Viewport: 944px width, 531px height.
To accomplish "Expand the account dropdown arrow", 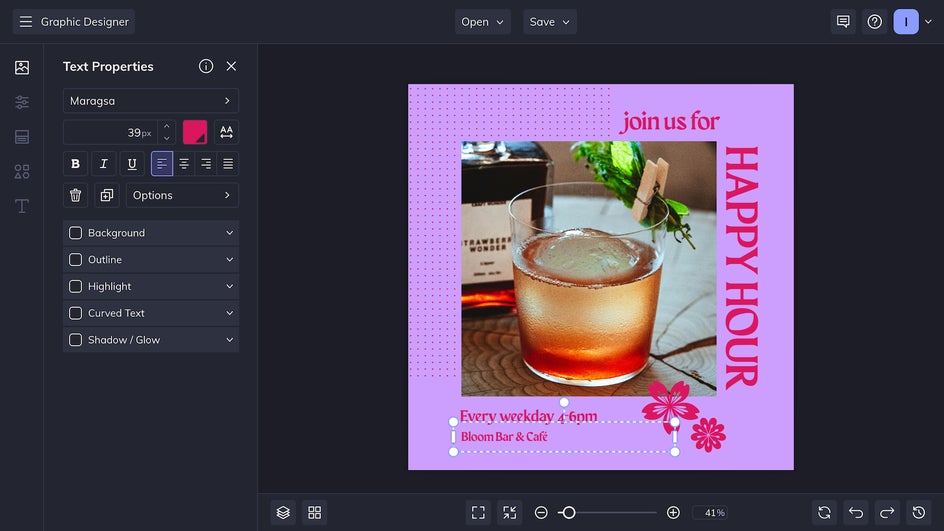I will point(928,22).
